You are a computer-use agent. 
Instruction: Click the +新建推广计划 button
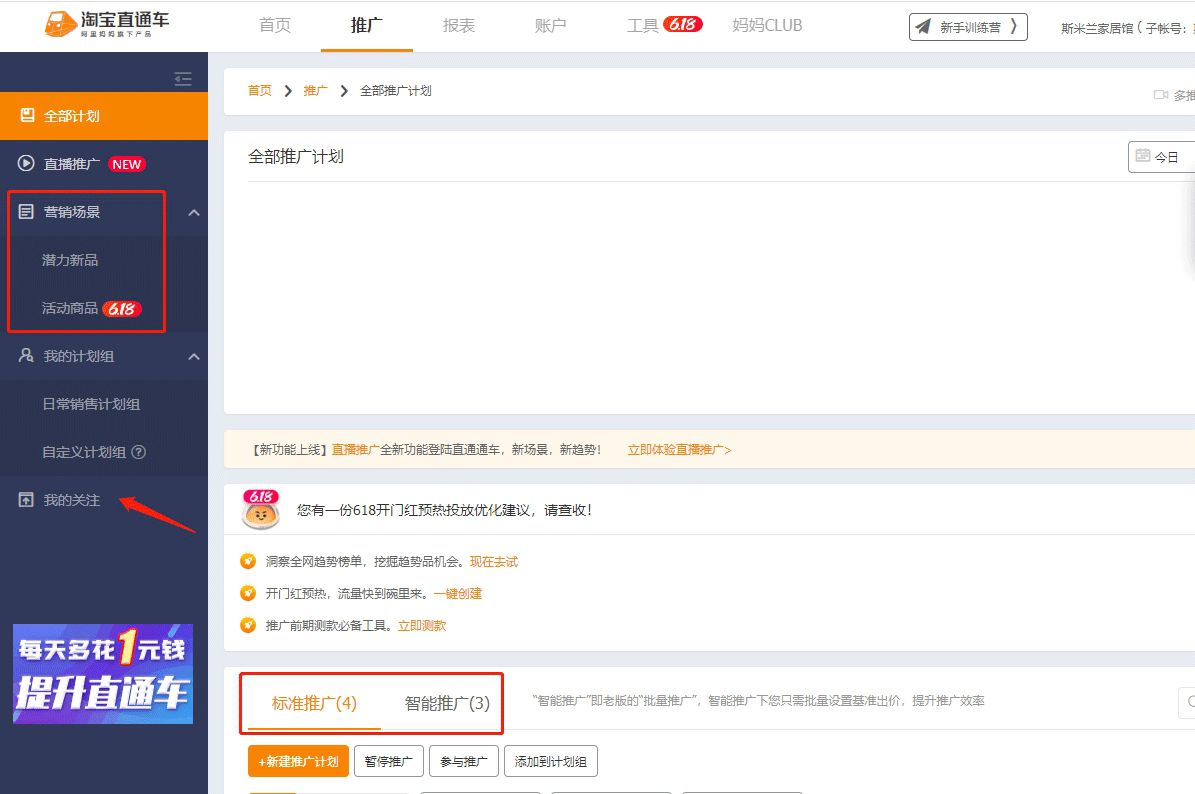coord(298,762)
